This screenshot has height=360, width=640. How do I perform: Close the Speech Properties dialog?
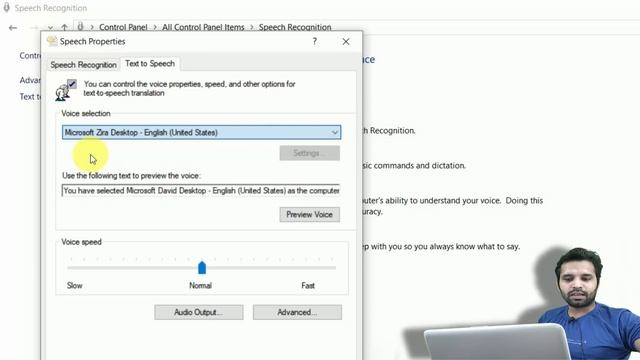pos(346,42)
